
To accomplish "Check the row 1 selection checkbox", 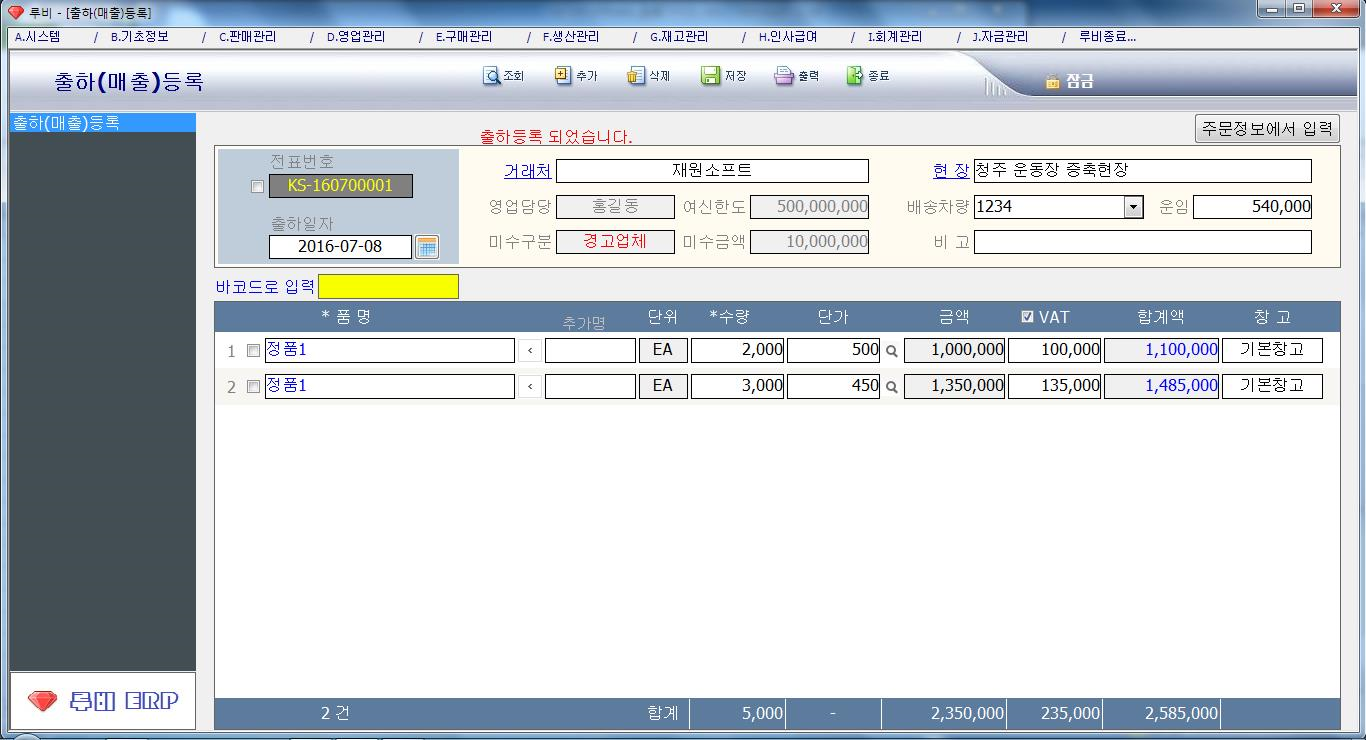I will coord(253,351).
